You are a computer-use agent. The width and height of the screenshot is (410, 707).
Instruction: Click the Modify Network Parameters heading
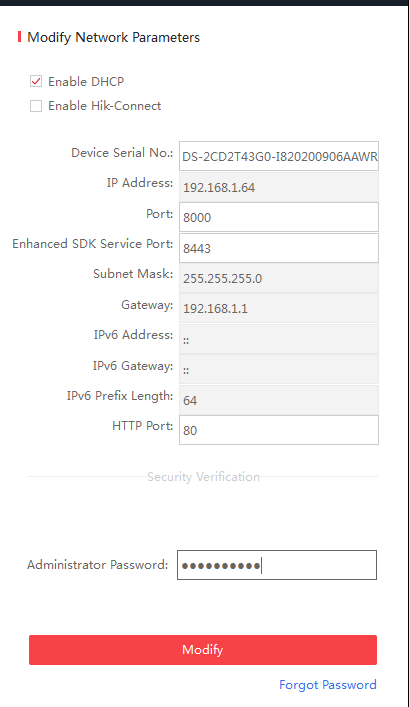coord(114,37)
